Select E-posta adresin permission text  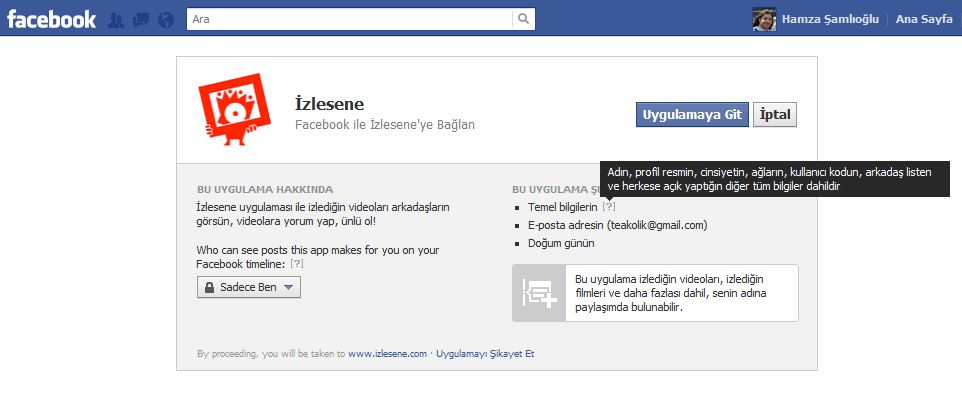(x=618, y=225)
